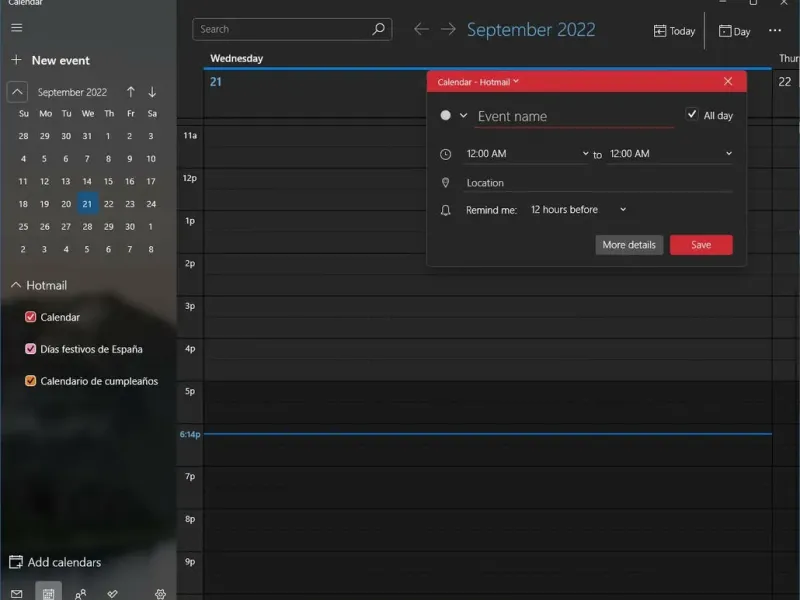The image size is (800, 600).
Task: Click the 7p time slot row
Action: 488,487
